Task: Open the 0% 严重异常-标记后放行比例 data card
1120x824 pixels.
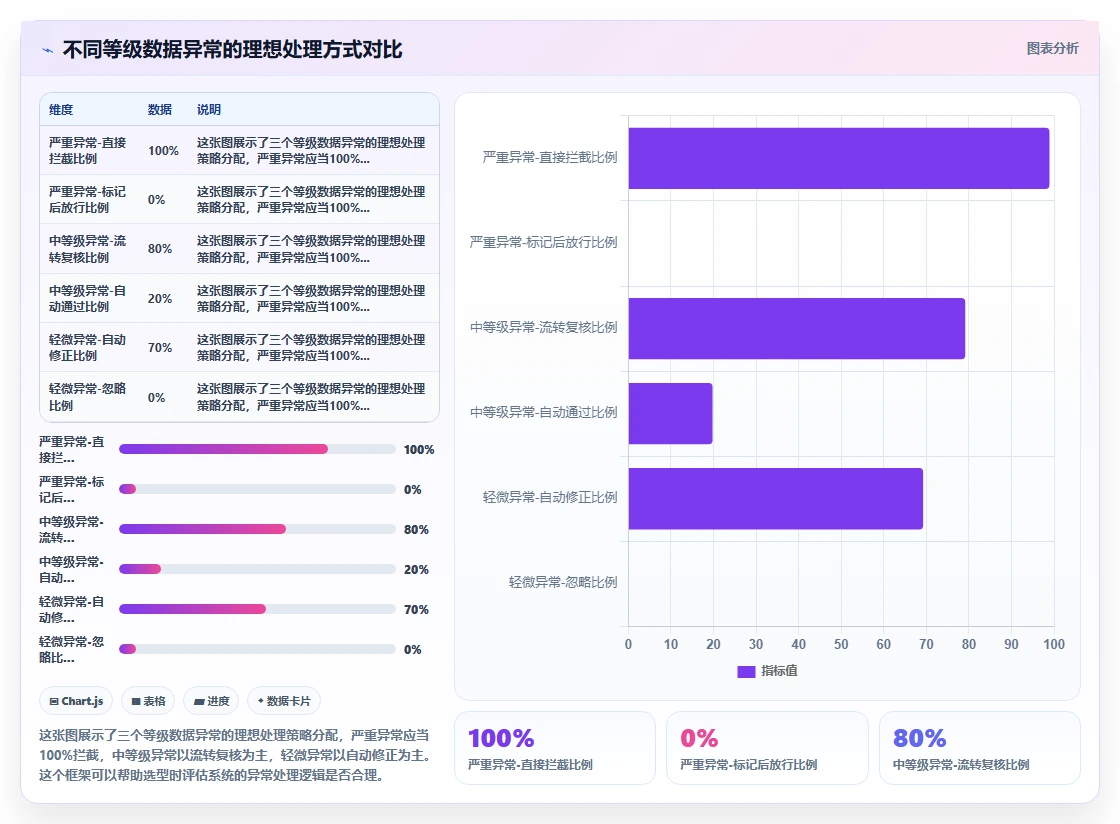Action: click(x=767, y=748)
